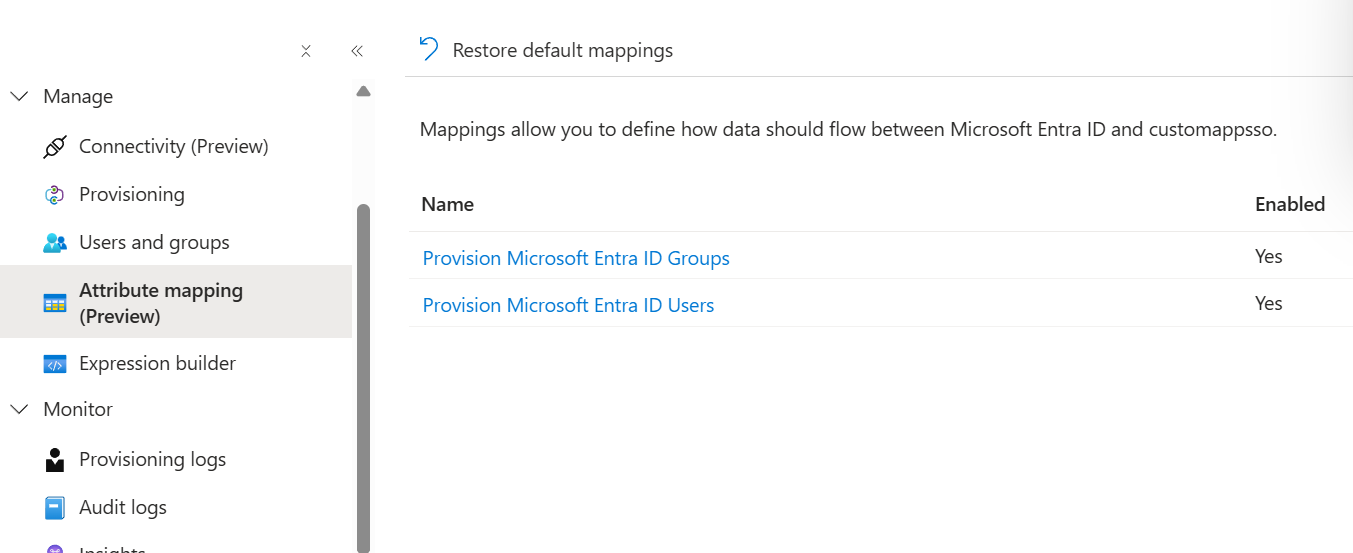Open Provision Microsoft Entra ID Users link

568,305
